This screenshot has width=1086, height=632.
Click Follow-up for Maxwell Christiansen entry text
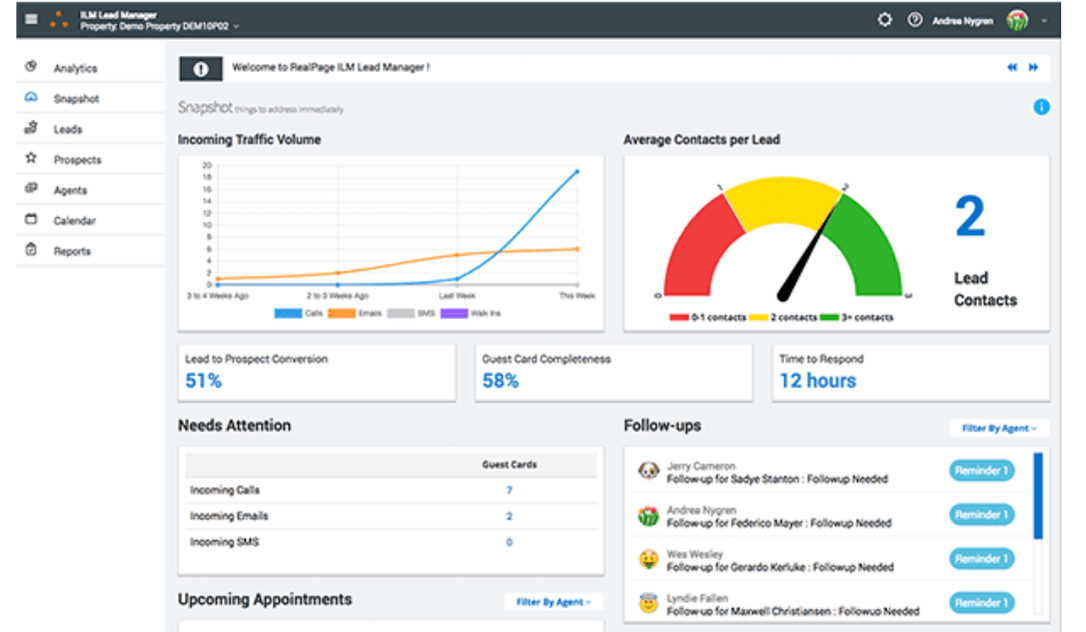point(793,612)
